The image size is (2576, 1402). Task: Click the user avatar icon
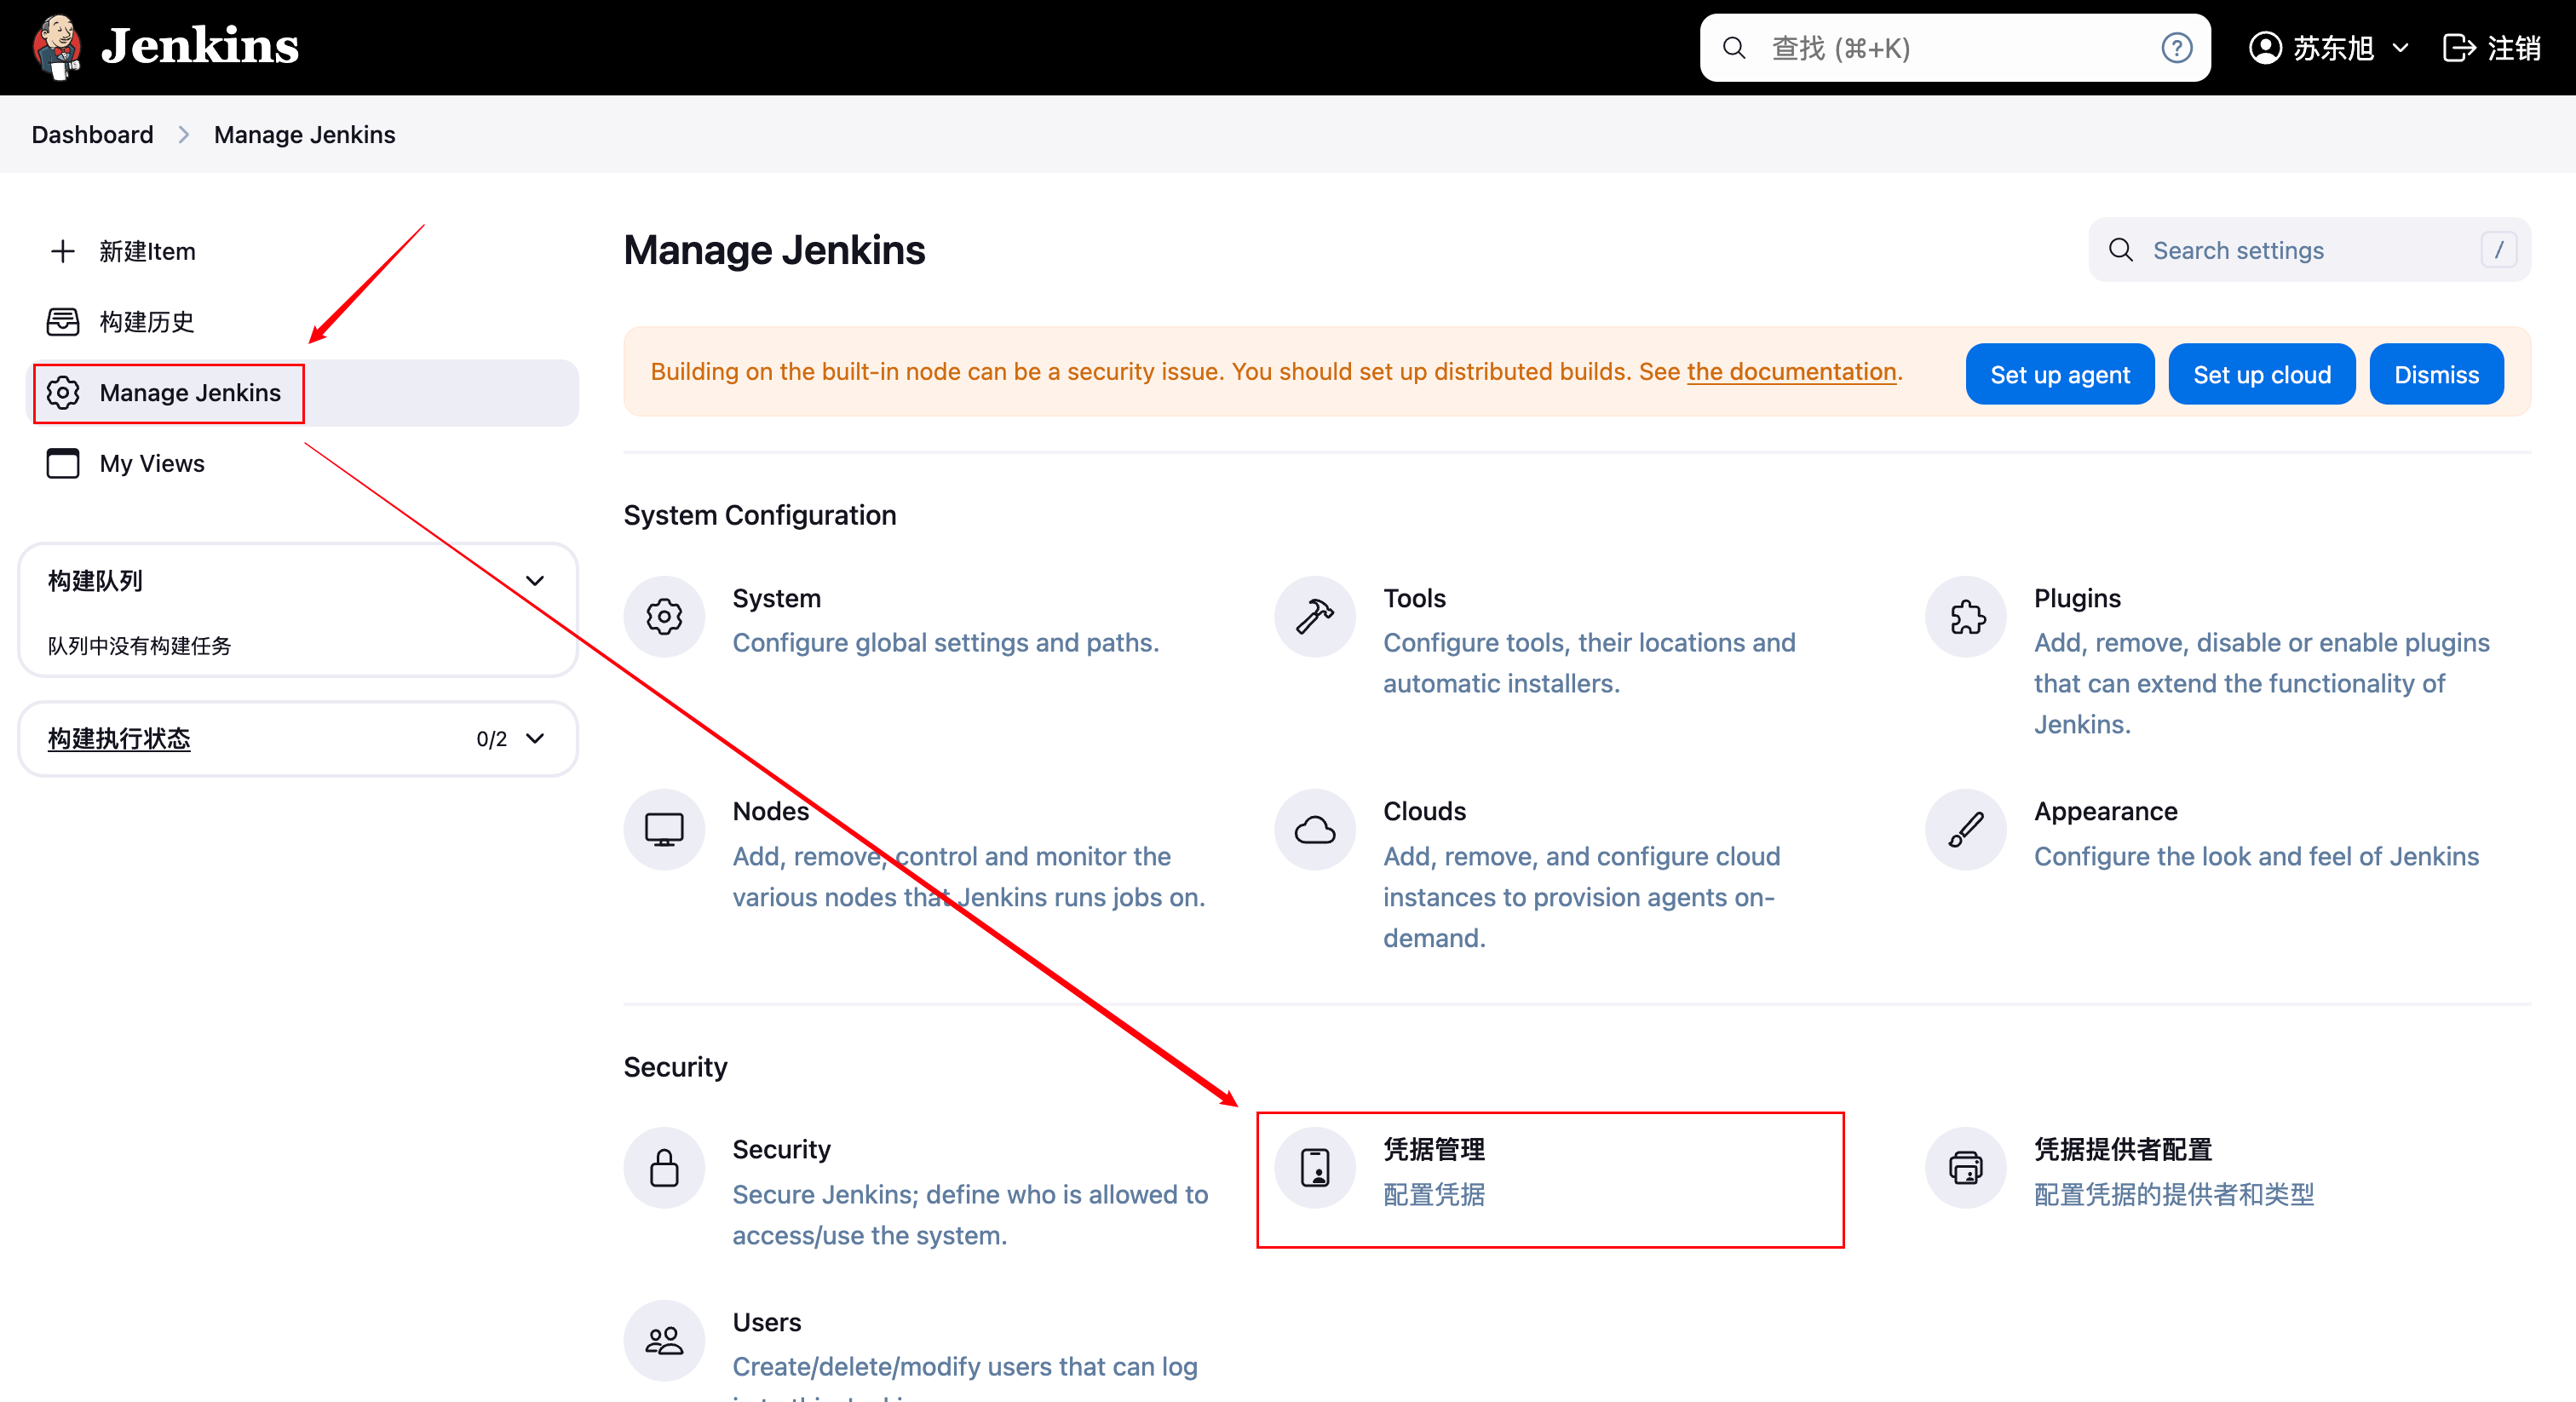[2264, 48]
